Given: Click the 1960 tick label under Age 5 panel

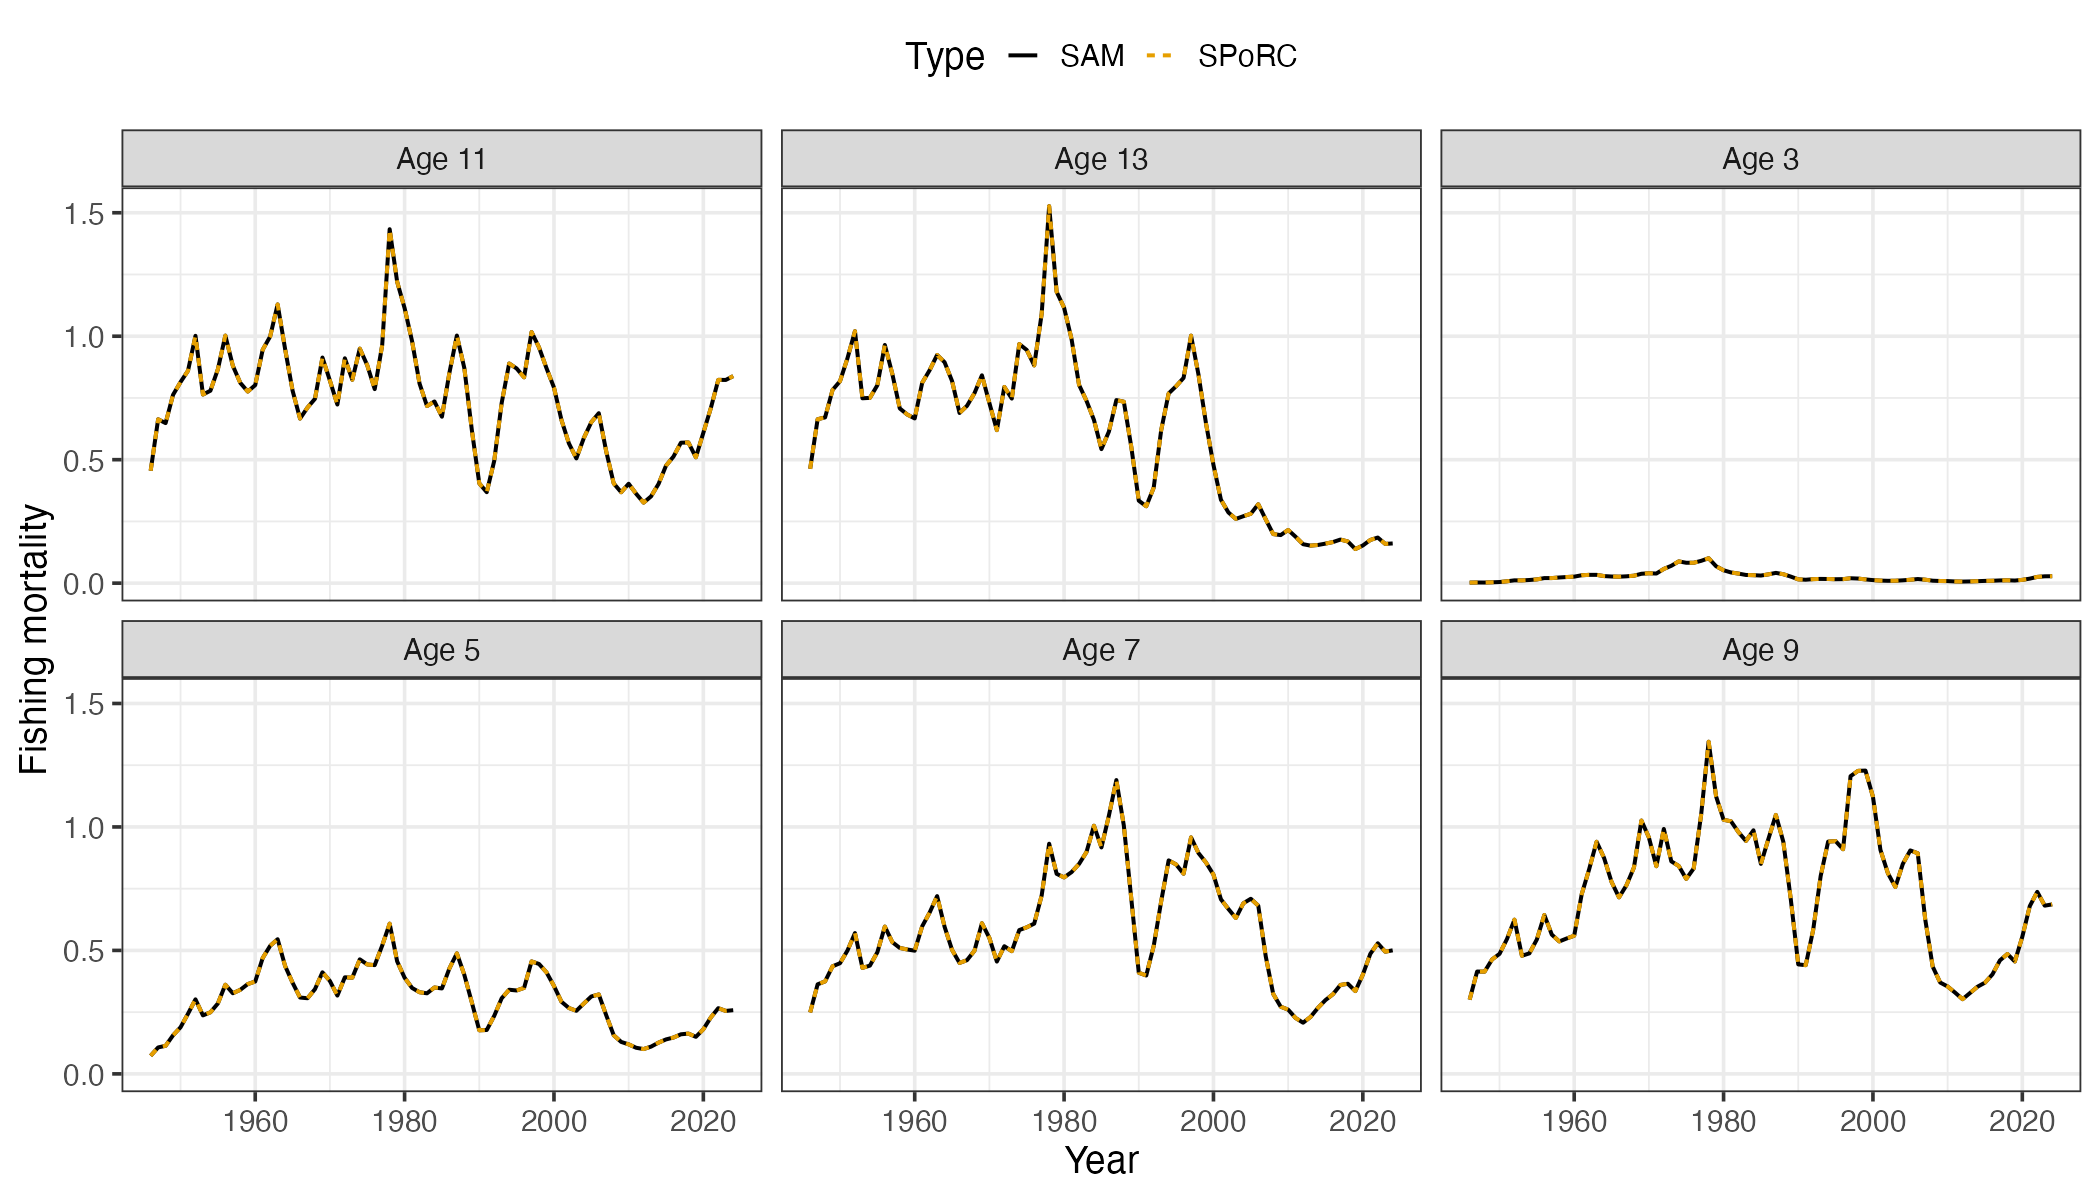Looking at the screenshot, I should (x=255, y=1121).
